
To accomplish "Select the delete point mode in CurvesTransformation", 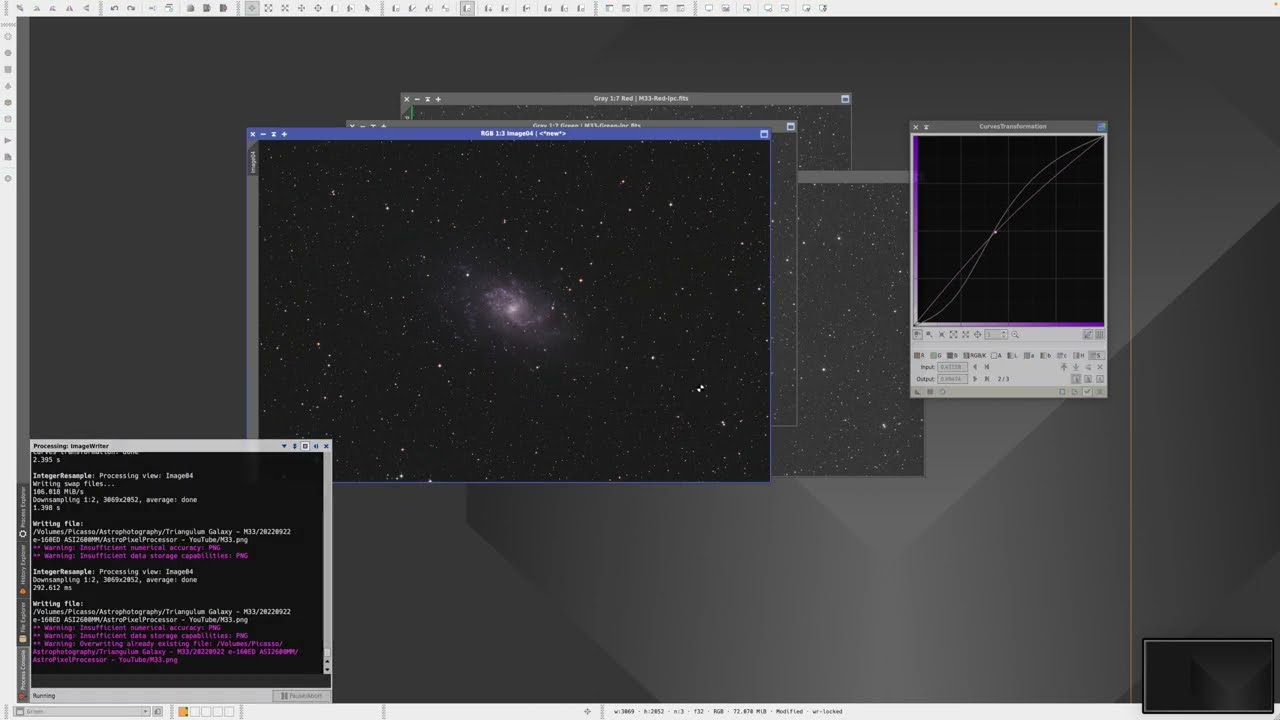I will point(942,334).
